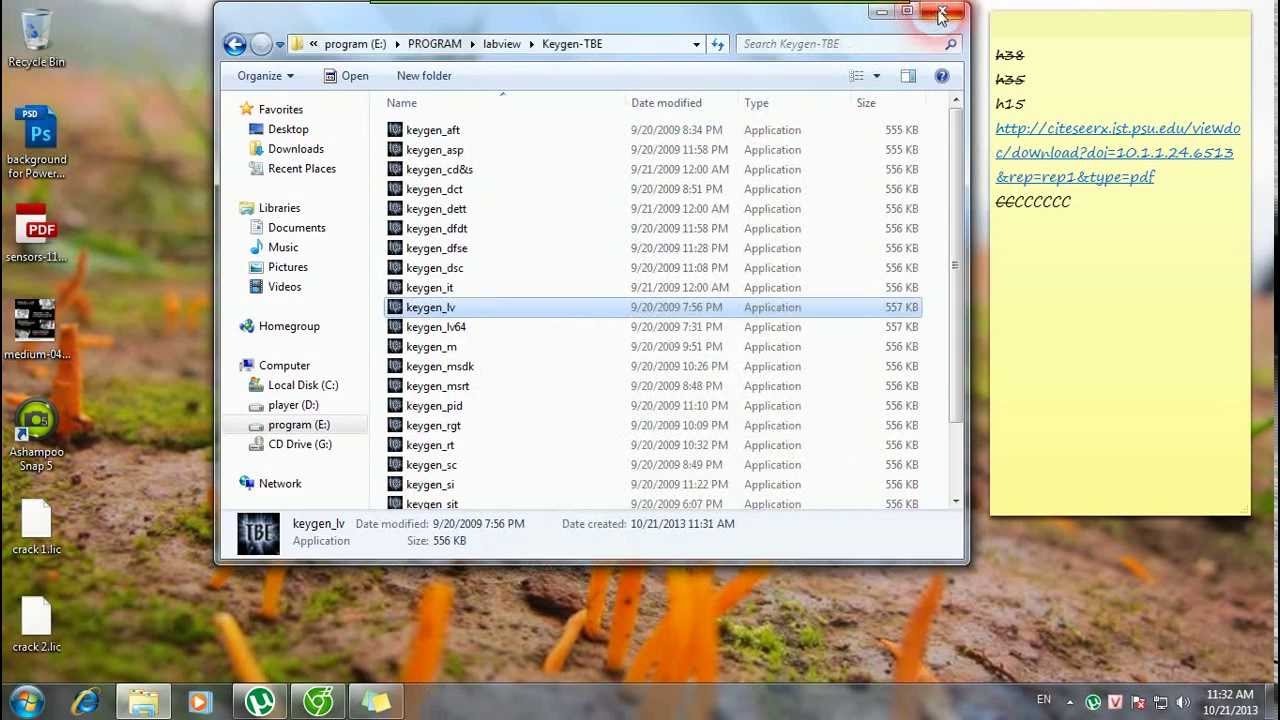Open the Explorer Help icon
Viewport: 1280px width, 720px height.
pos(941,76)
